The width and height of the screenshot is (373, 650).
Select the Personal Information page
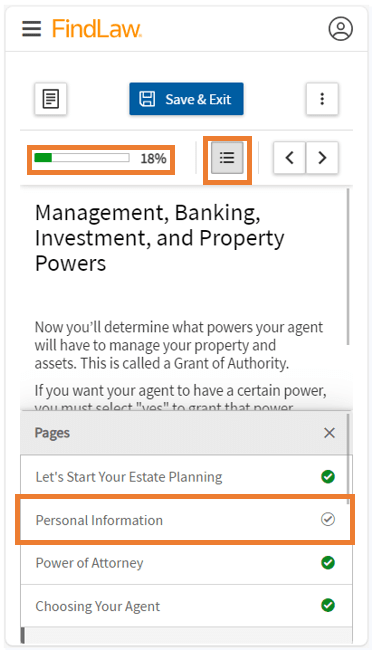[186, 520]
